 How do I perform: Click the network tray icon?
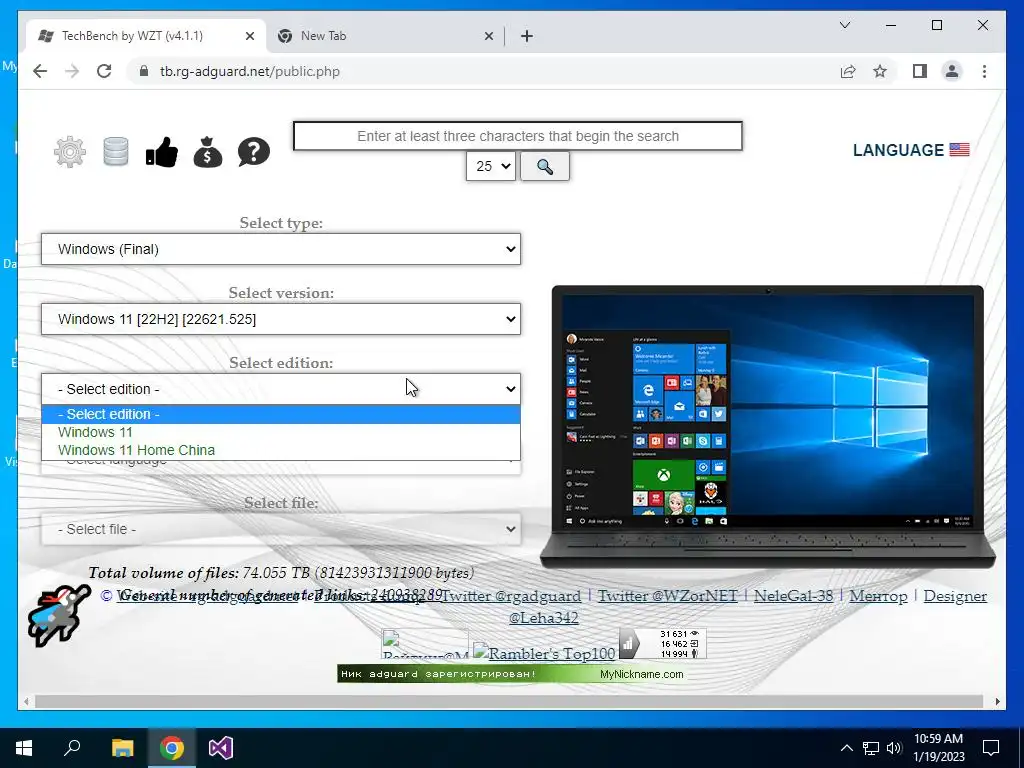(871, 748)
